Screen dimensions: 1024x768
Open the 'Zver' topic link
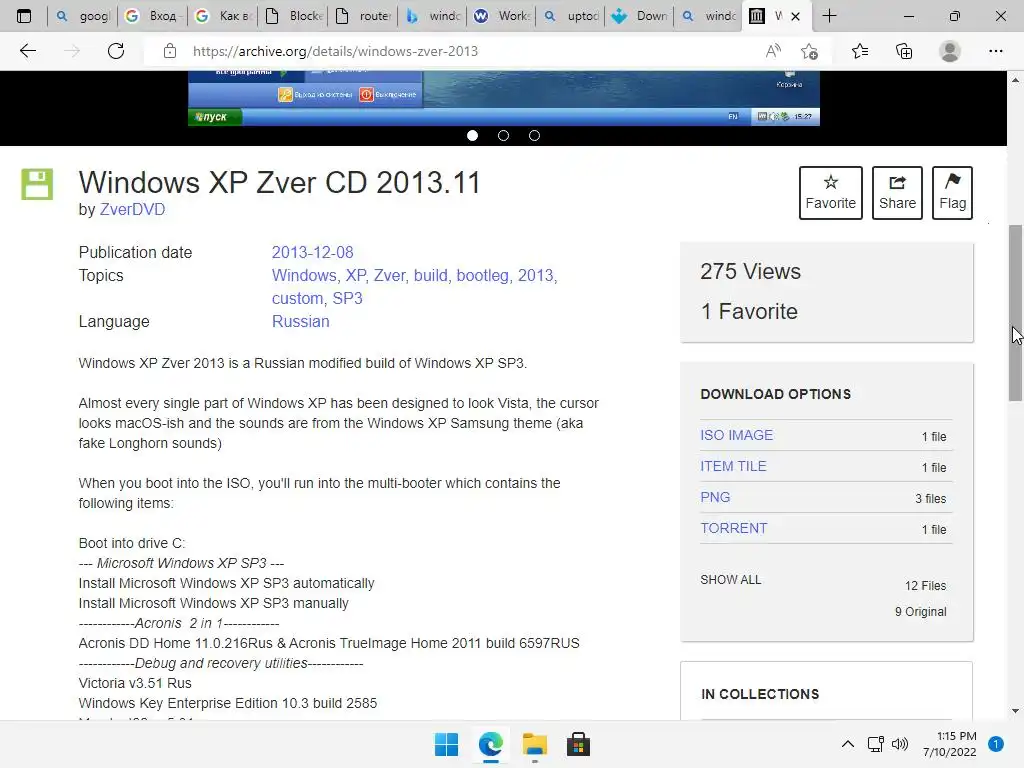391,276
